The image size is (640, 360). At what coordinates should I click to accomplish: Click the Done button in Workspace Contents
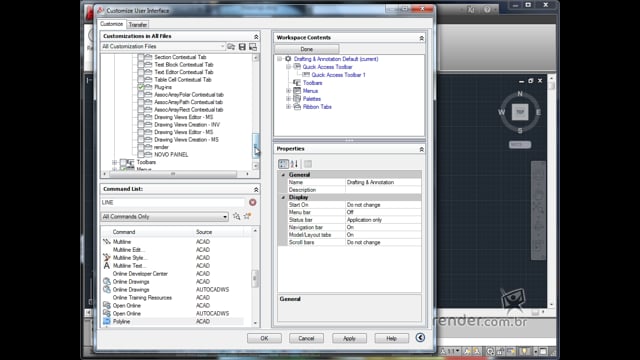click(307, 49)
